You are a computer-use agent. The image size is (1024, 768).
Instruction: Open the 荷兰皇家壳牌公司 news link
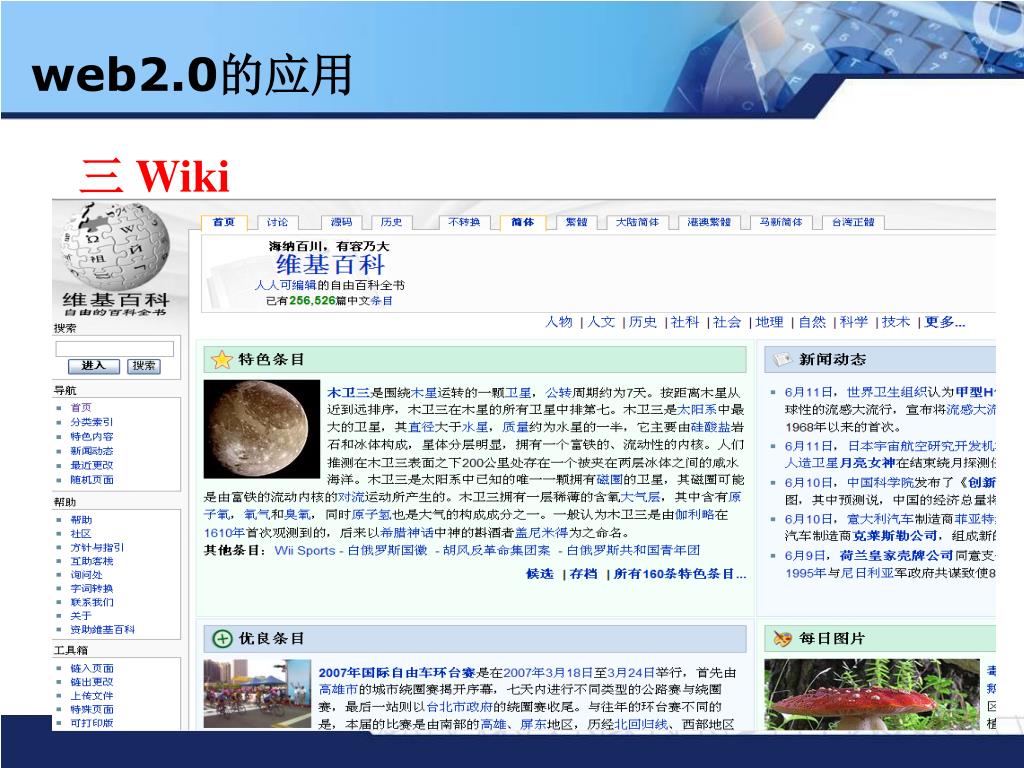tap(896, 556)
